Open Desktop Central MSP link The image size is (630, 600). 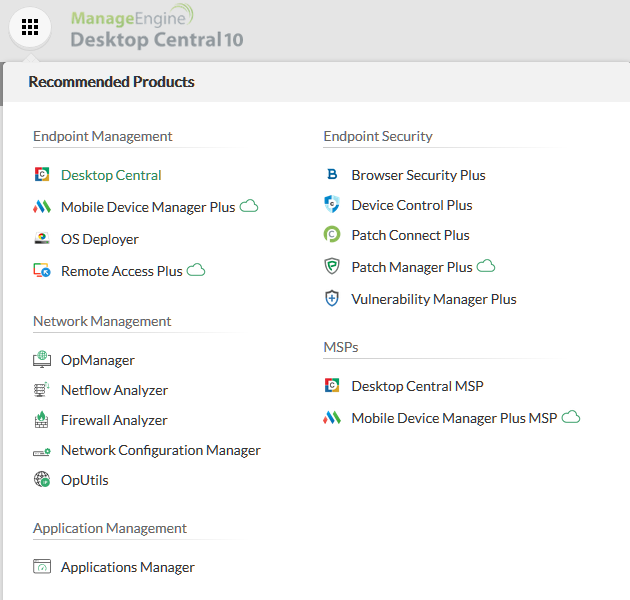[x=417, y=386]
